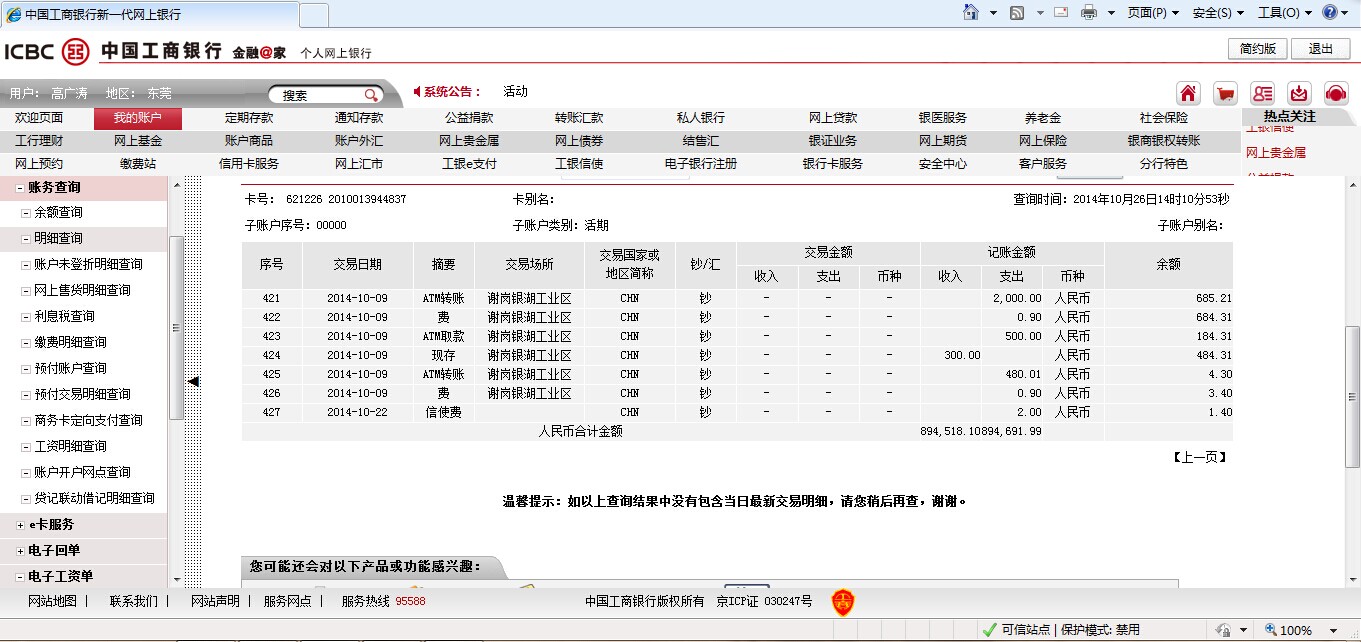Open the 页面(P) dropdown menu
Screen dimensions: 1361x642
click(x=1153, y=13)
